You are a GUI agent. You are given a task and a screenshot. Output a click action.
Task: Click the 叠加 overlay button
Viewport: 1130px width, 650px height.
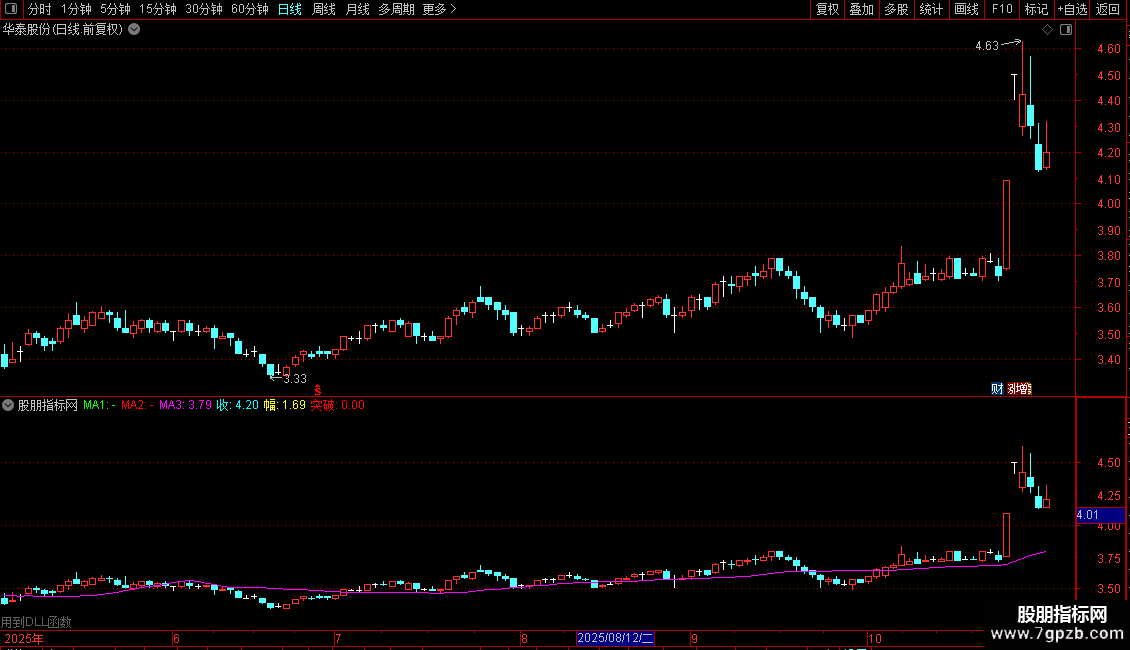(862, 9)
